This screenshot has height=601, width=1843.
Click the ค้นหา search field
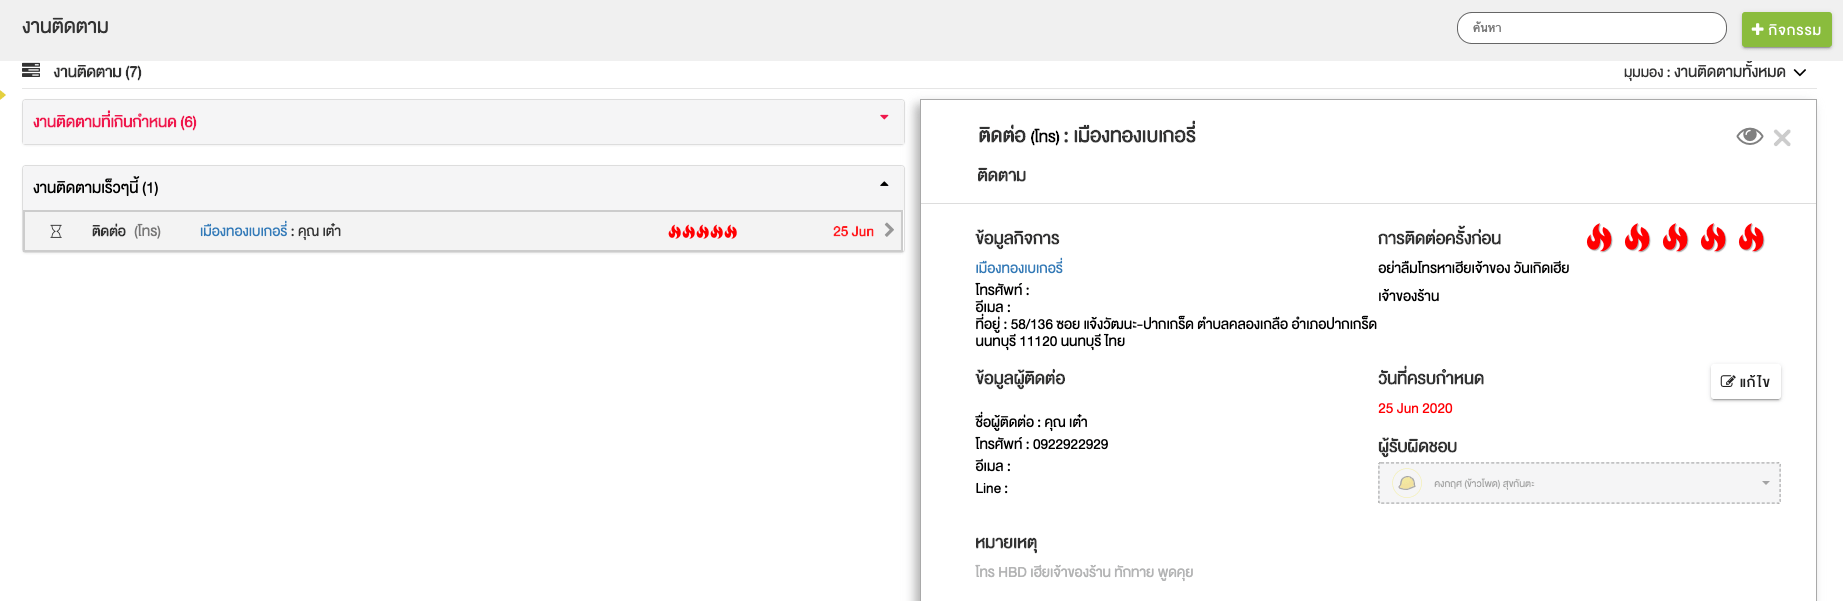tap(1591, 28)
